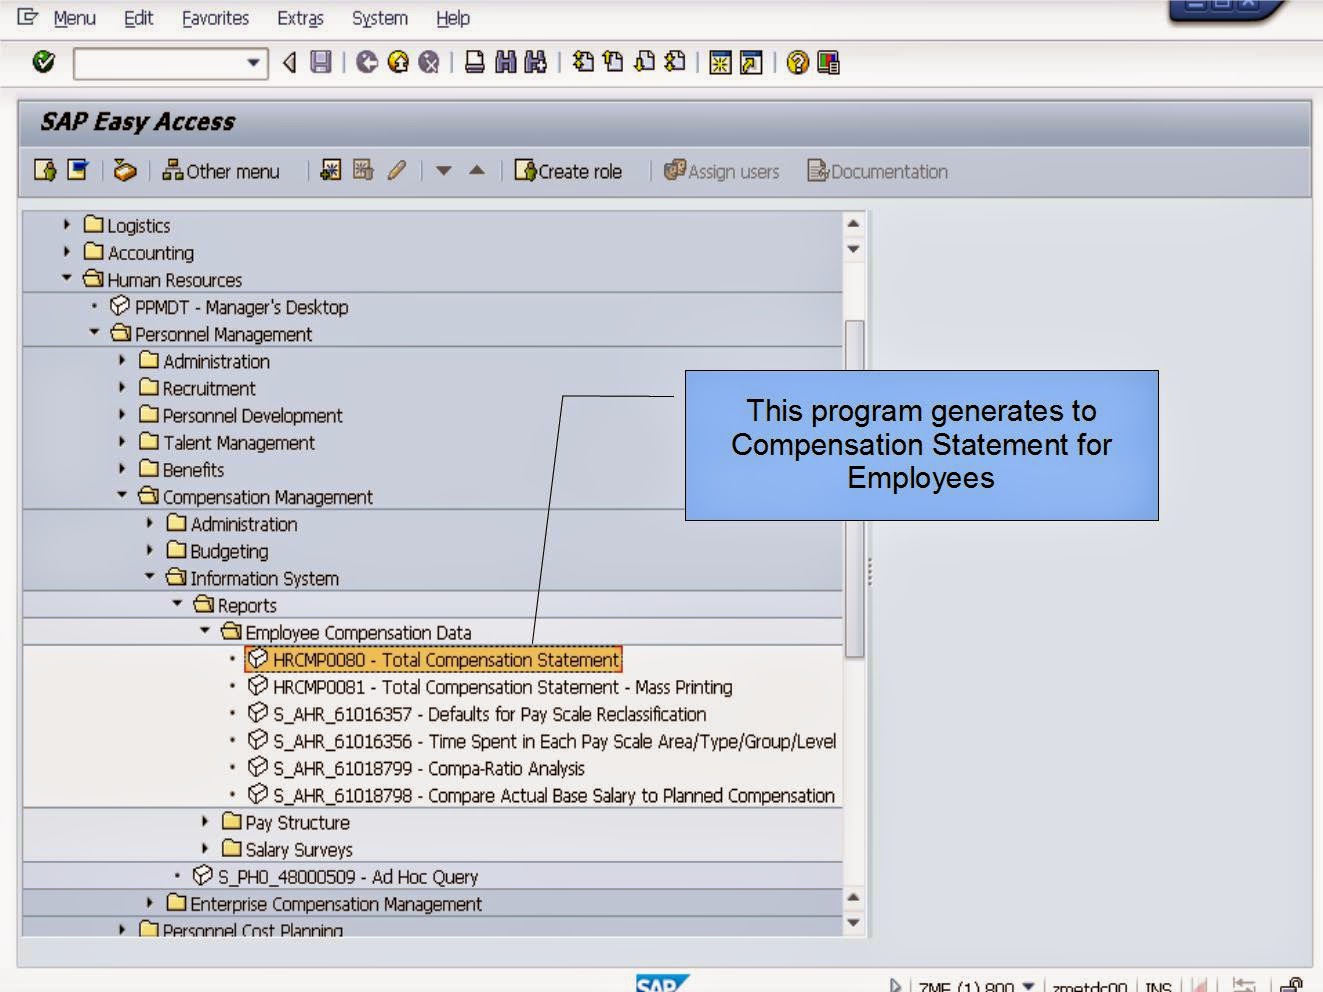Image resolution: width=1323 pixels, height=992 pixels.
Task: Click the pencil edit icon in the application toolbar
Action: [x=396, y=171]
